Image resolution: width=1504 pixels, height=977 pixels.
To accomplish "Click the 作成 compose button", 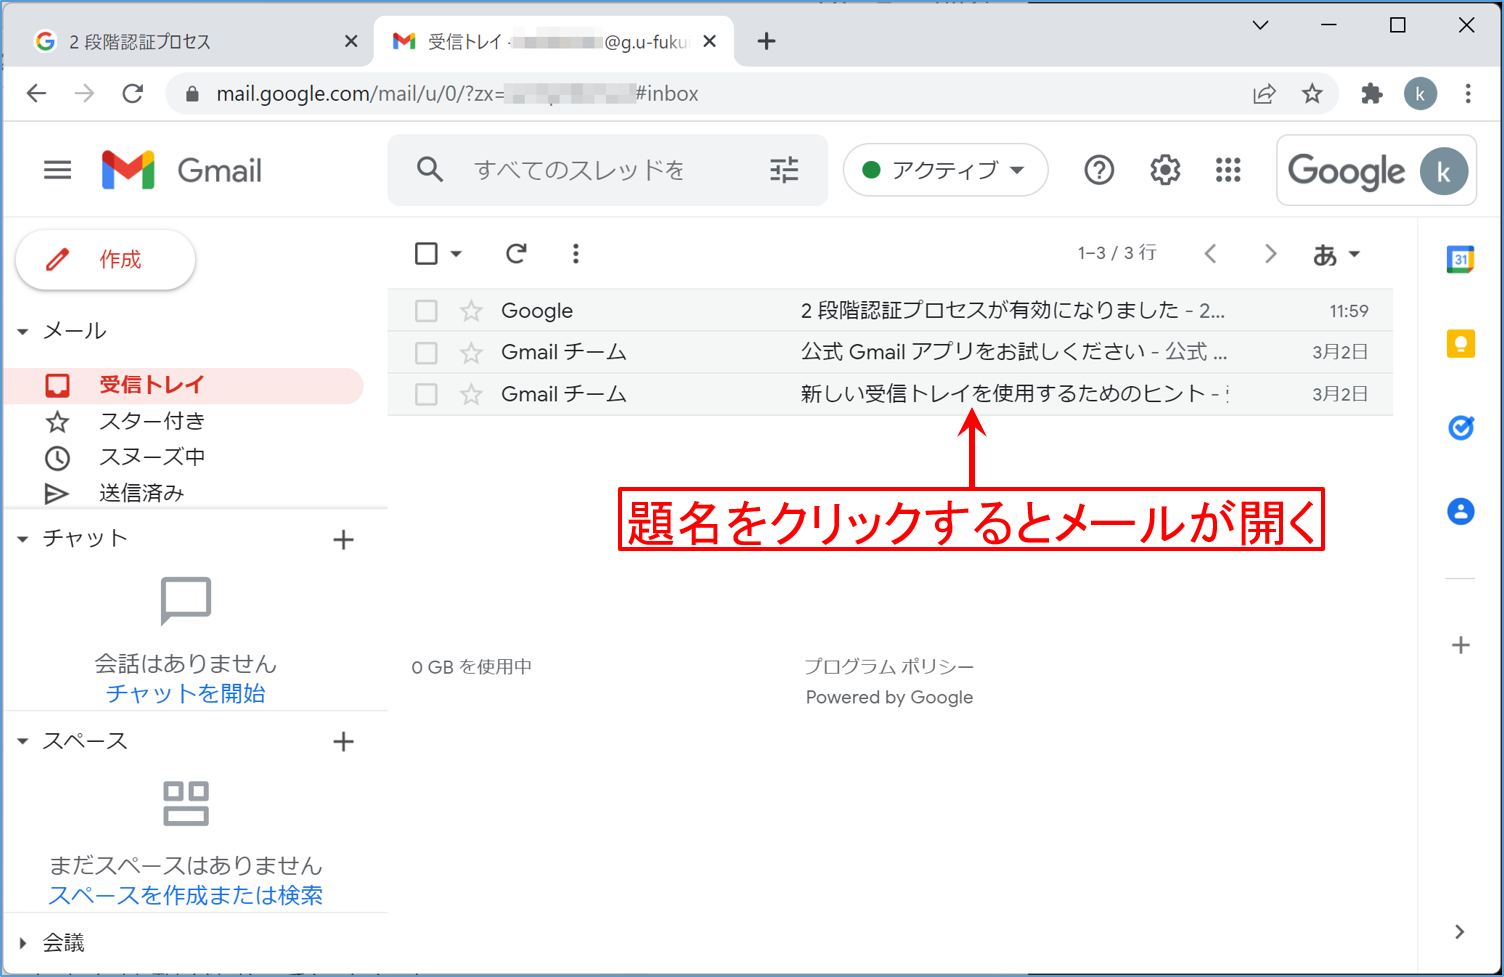I will click(x=105, y=260).
